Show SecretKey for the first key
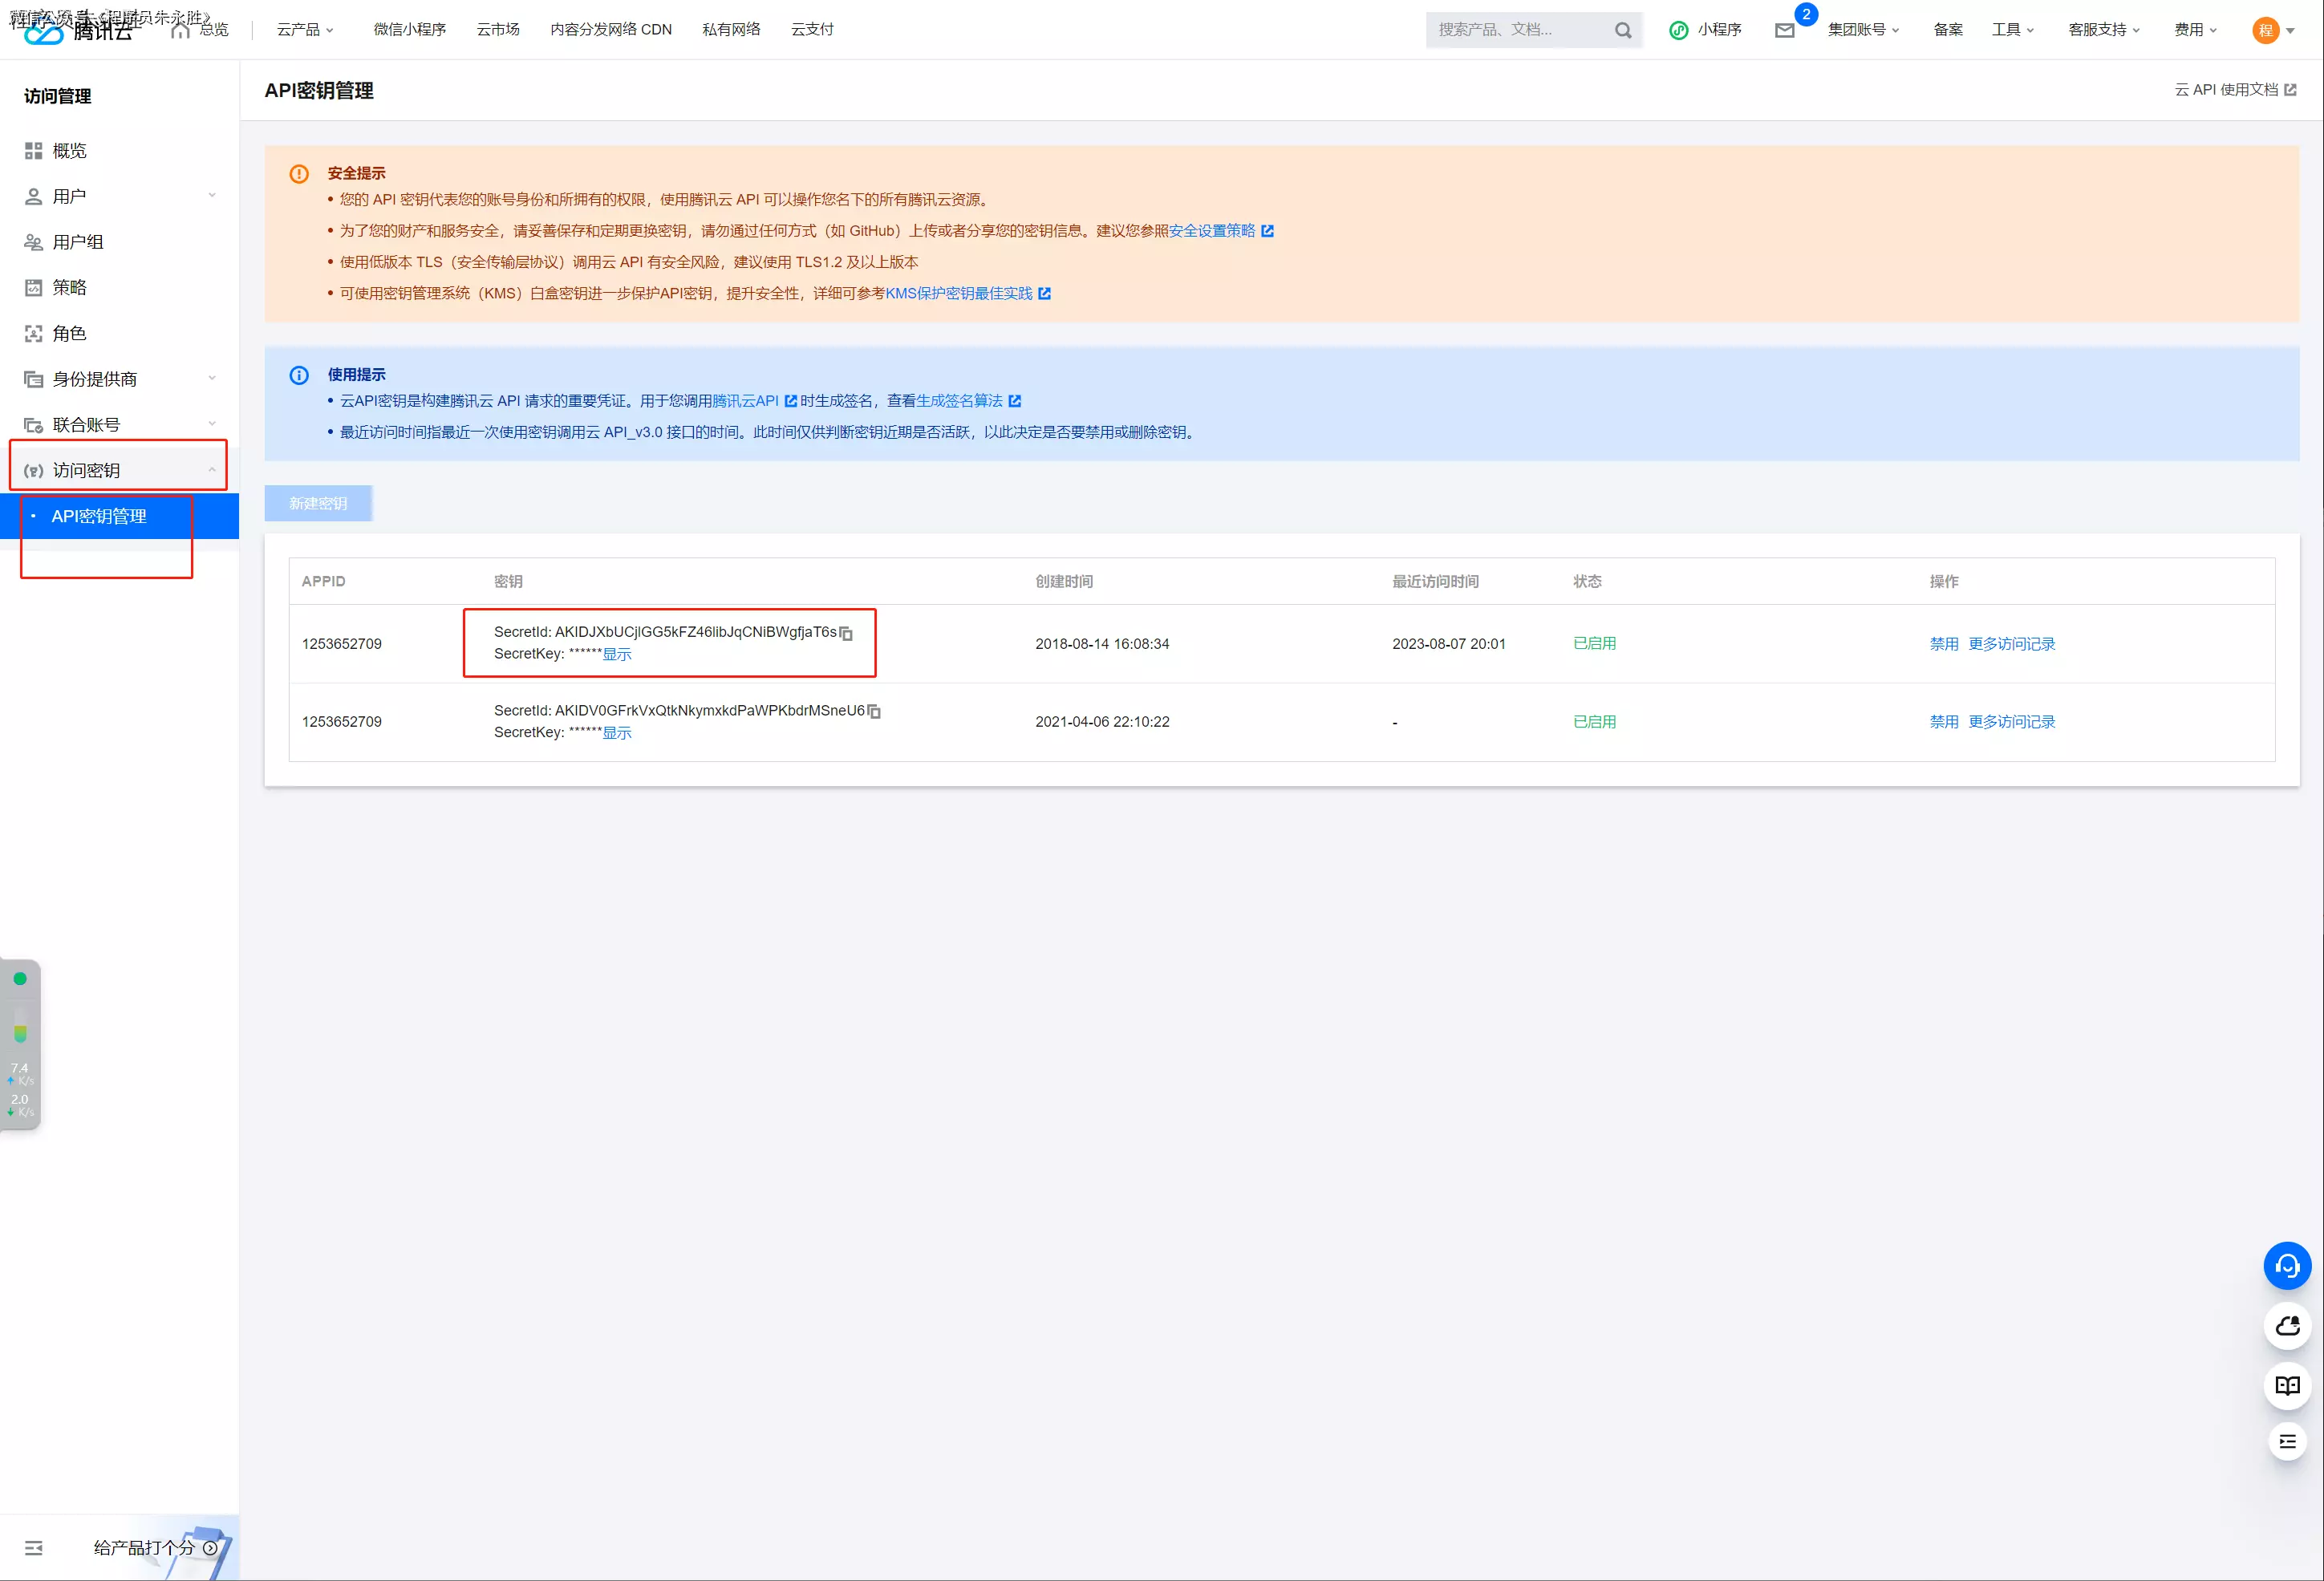The image size is (2324, 1581). coord(616,654)
